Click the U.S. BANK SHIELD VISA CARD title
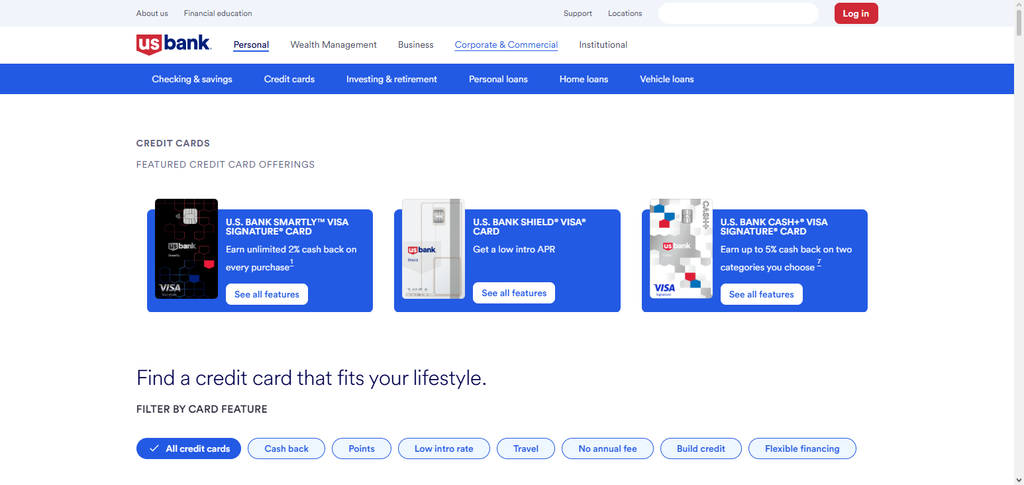The width and height of the screenshot is (1024, 485). tap(530, 227)
